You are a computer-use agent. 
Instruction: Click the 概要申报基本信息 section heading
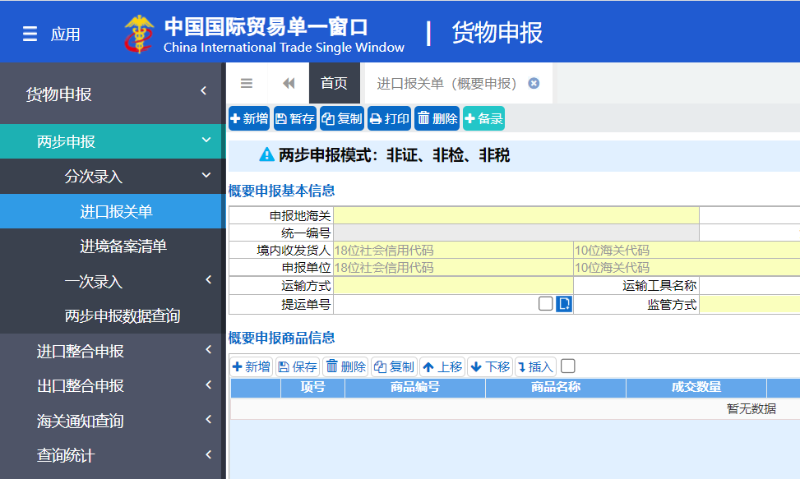coord(282,191)
